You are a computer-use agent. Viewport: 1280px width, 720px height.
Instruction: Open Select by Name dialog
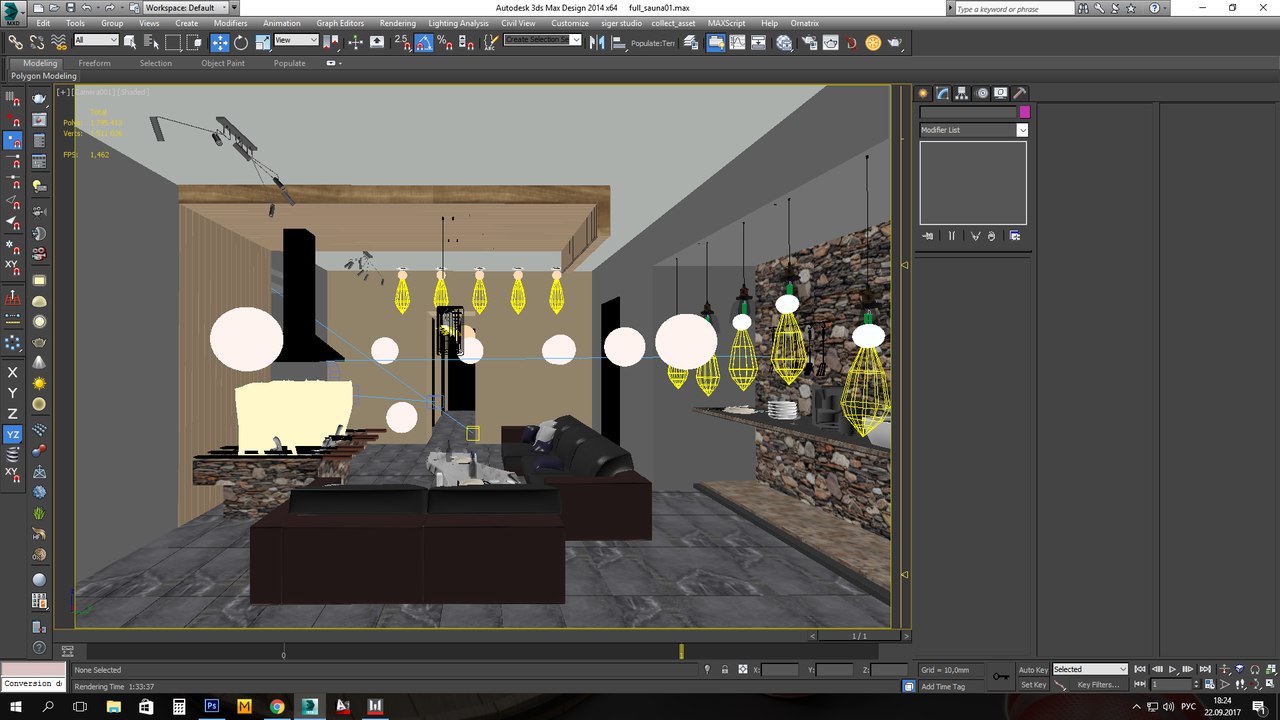150,42
